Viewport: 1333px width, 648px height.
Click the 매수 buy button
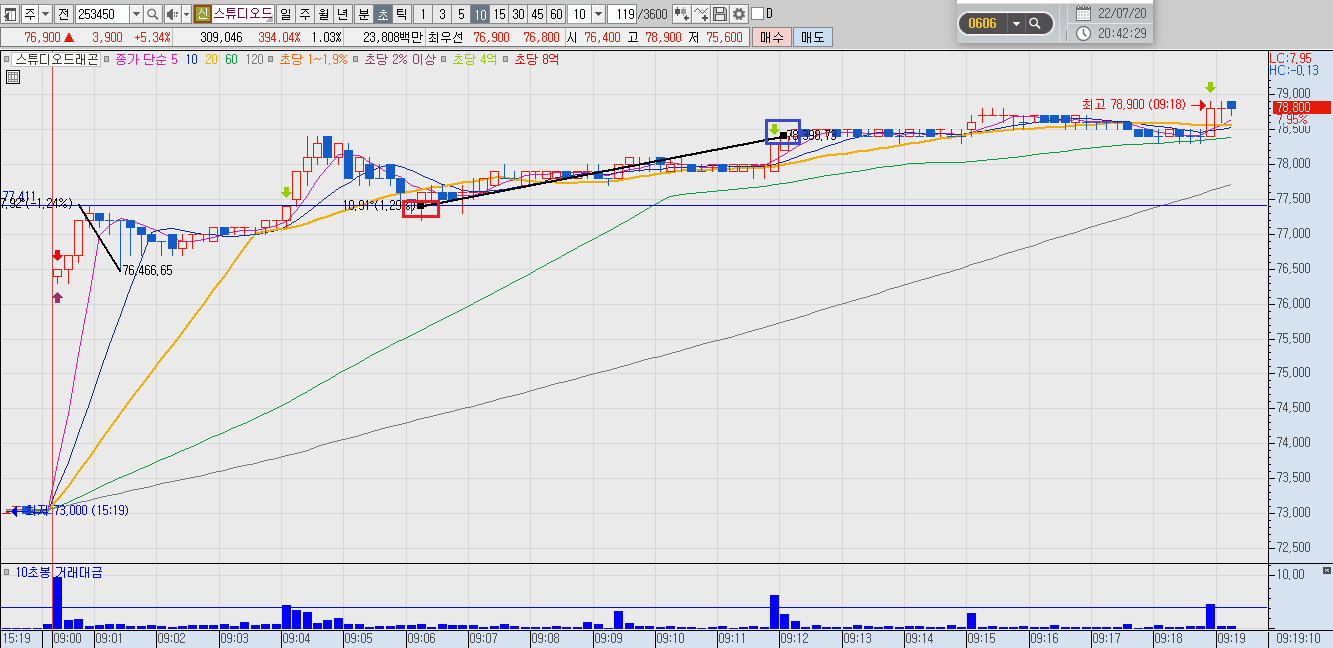tap(771, 37)
